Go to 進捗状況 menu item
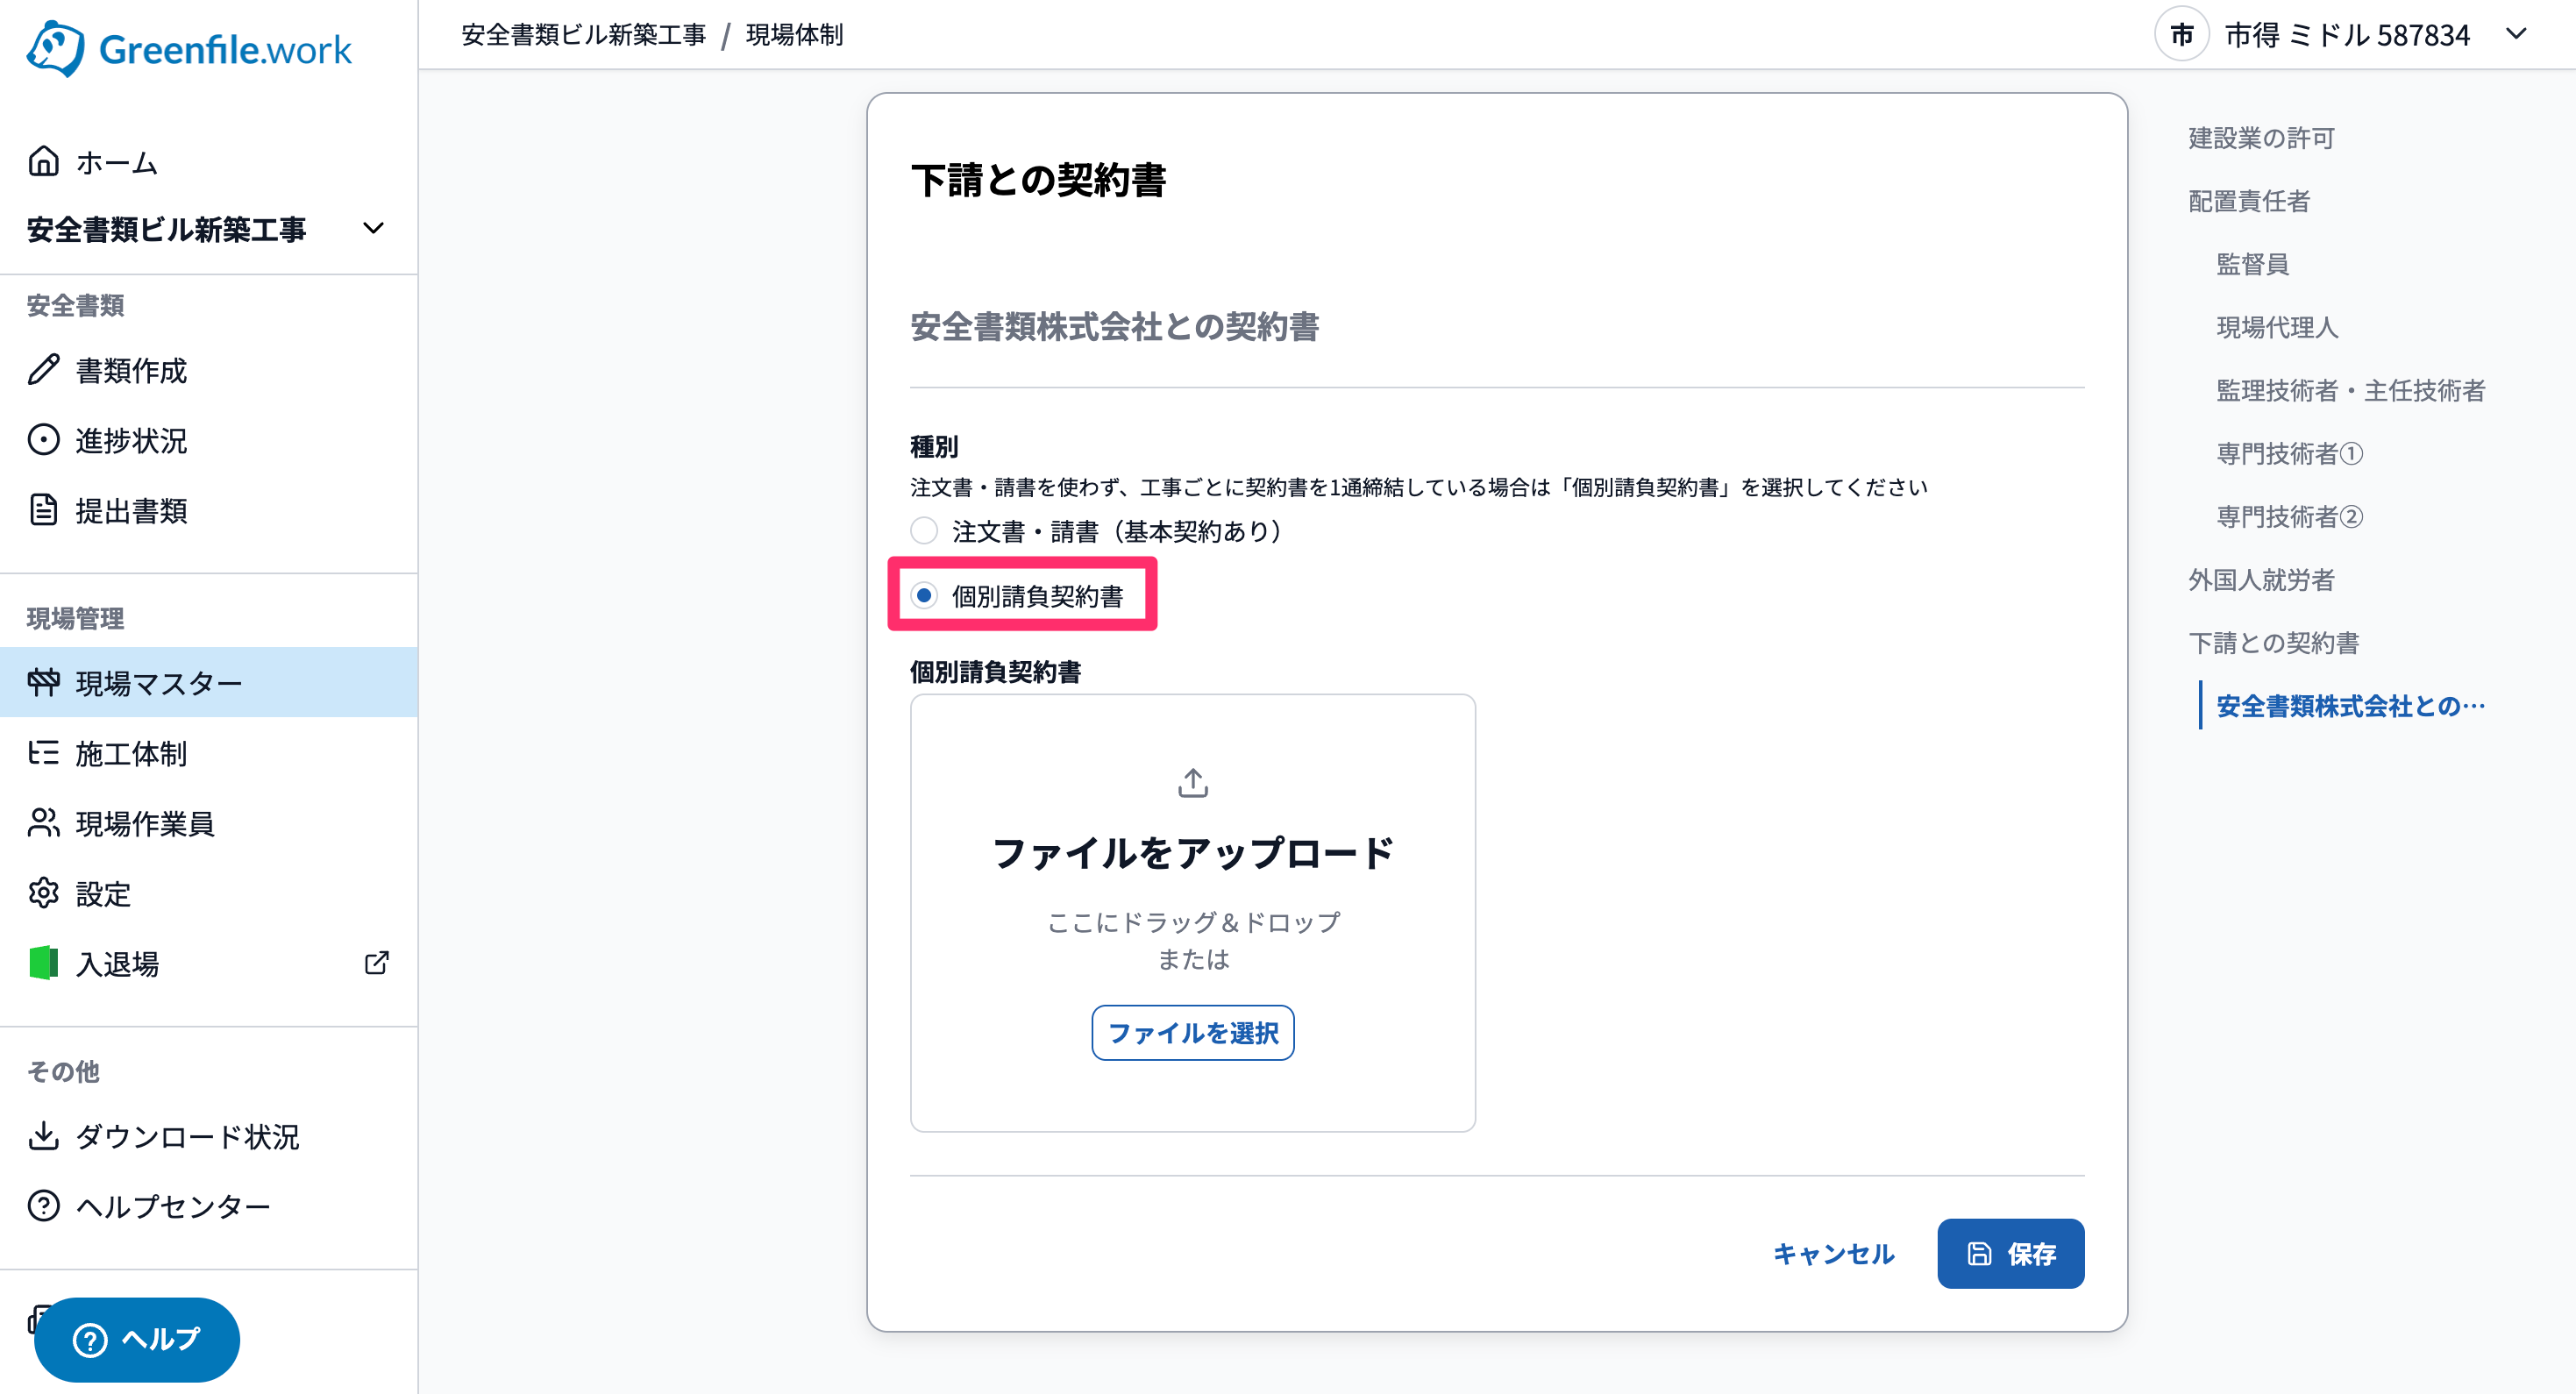Viewport: 2576px width, 1394px height. [x=208, y=441]
